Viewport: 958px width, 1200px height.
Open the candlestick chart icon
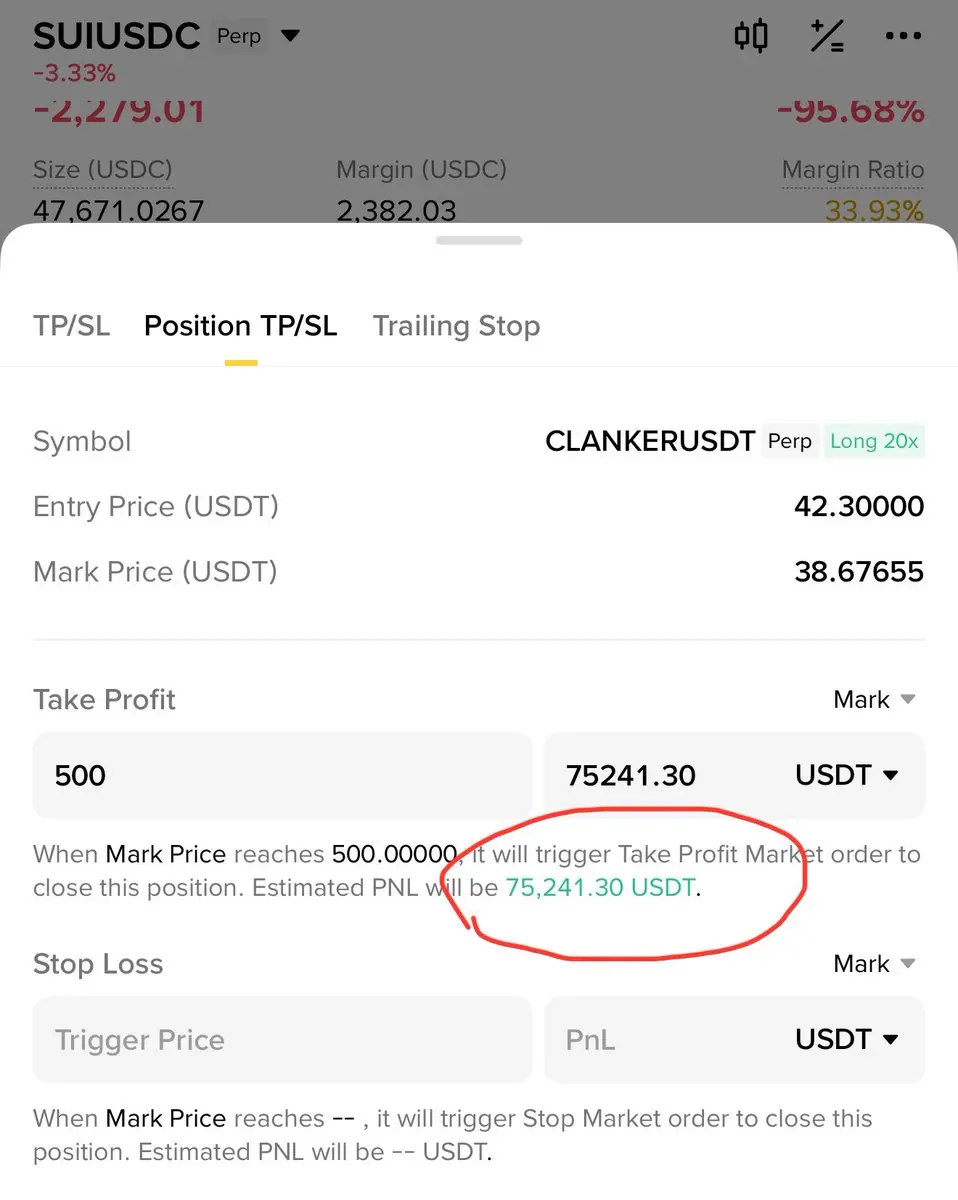(751, 36)
